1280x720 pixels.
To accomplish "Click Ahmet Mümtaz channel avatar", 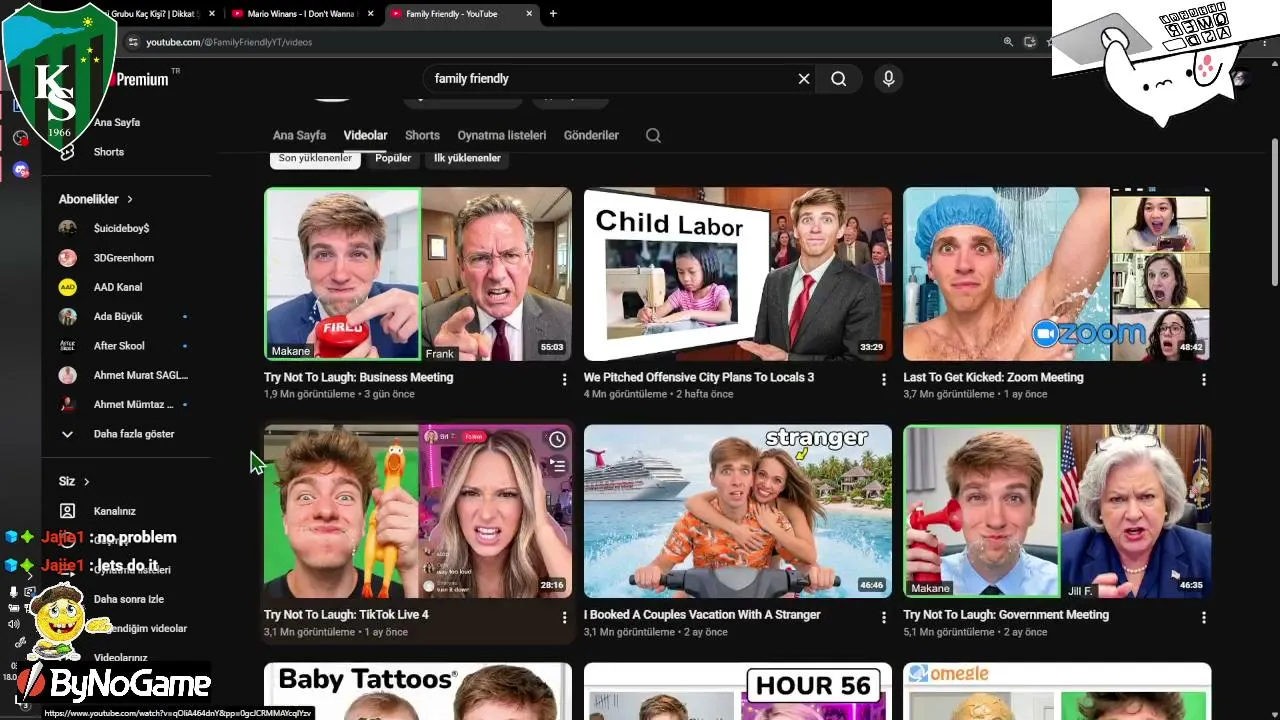I will coord(67,405).
